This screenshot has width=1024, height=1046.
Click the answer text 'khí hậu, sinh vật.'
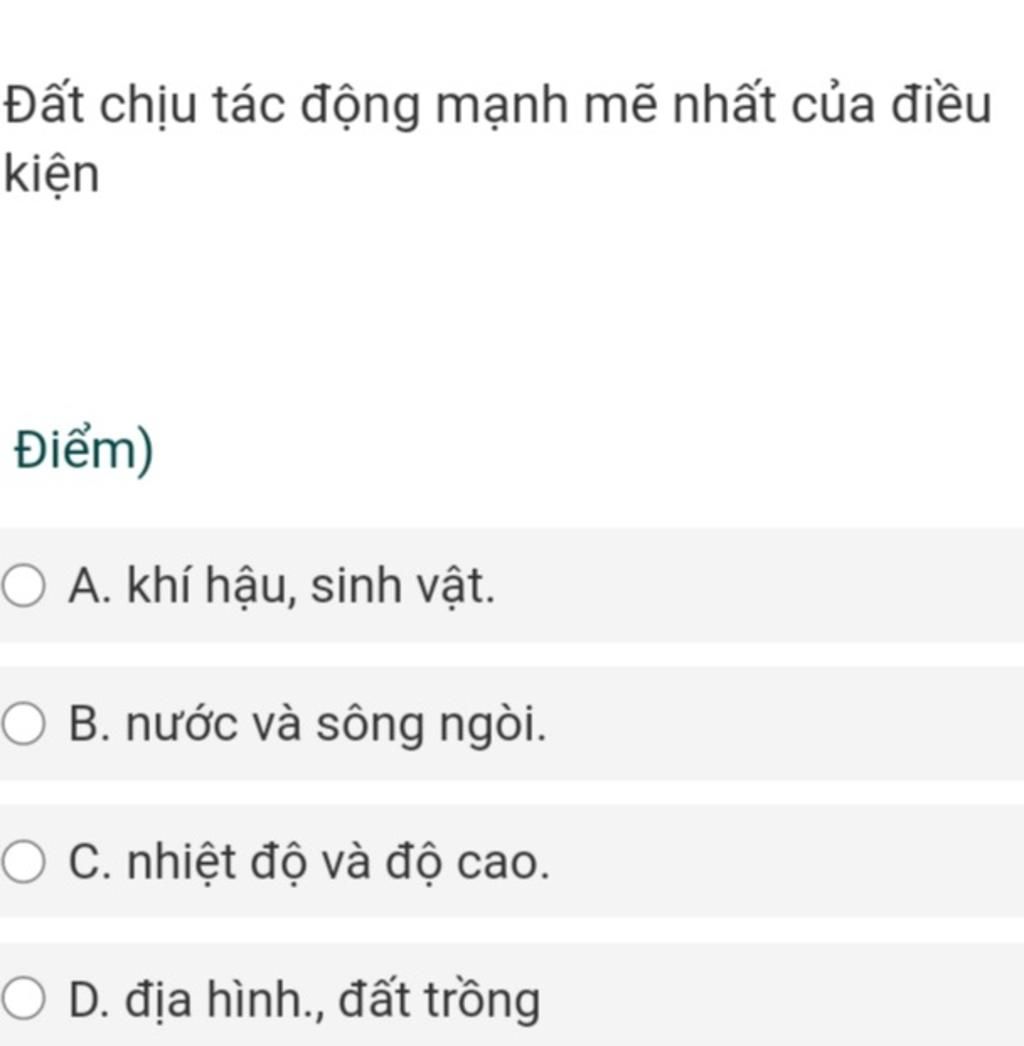click(311, 586)
